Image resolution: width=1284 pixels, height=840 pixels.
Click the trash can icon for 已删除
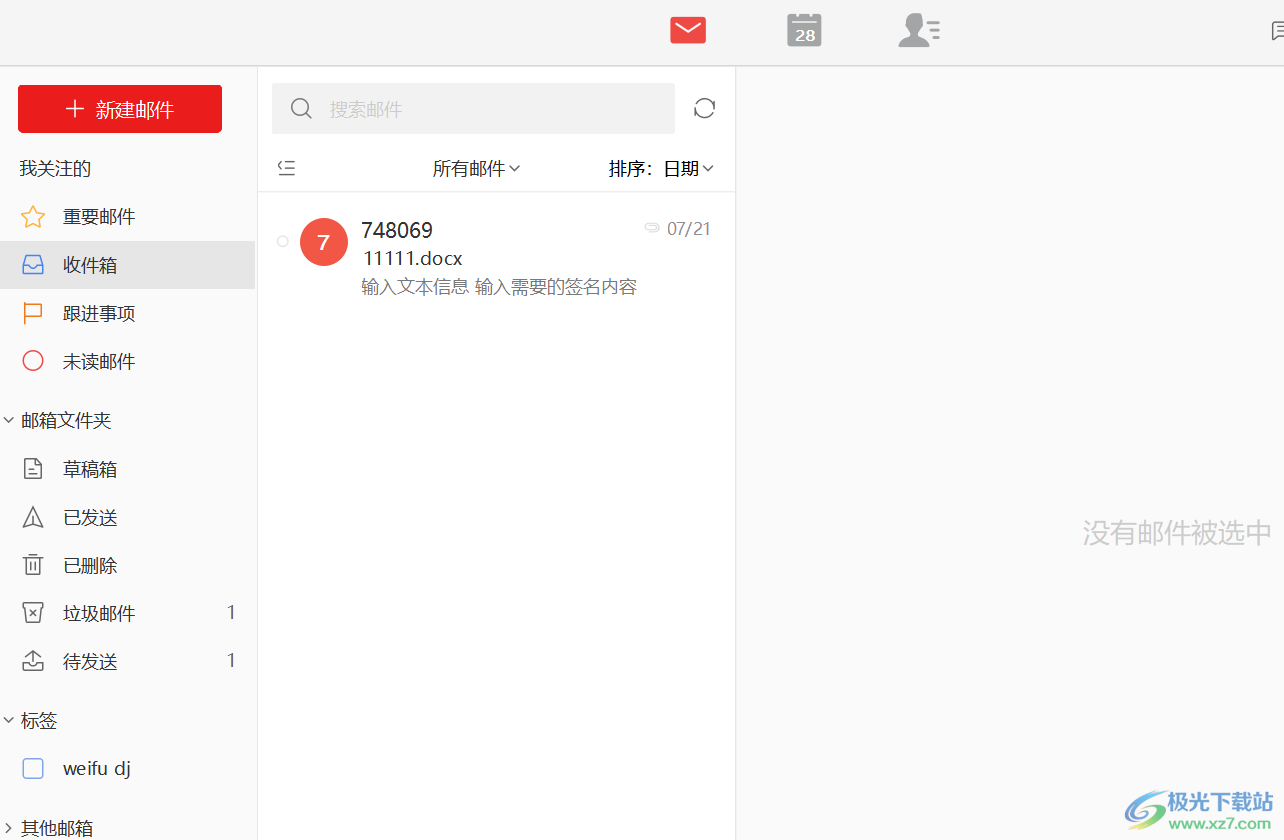click(33, 565)
